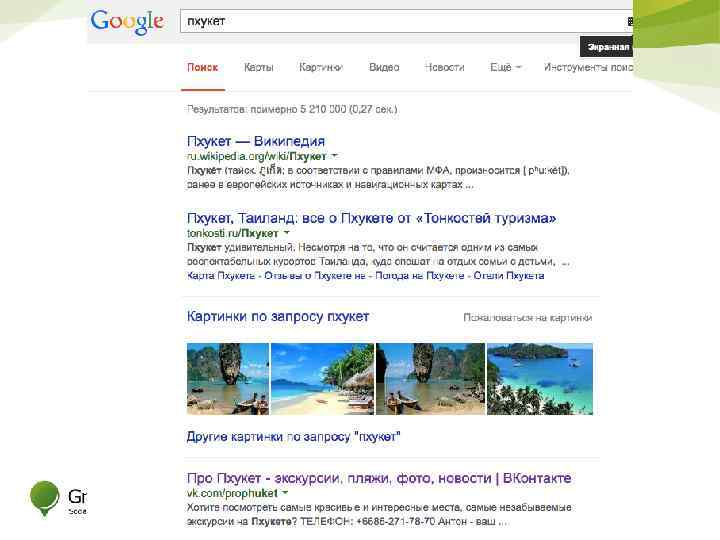Image resolution: width=720 pixels, height=540 pixels.
Task: Expand the arrow next to vk.com/prophuket
Action: (x=285, y=493)
